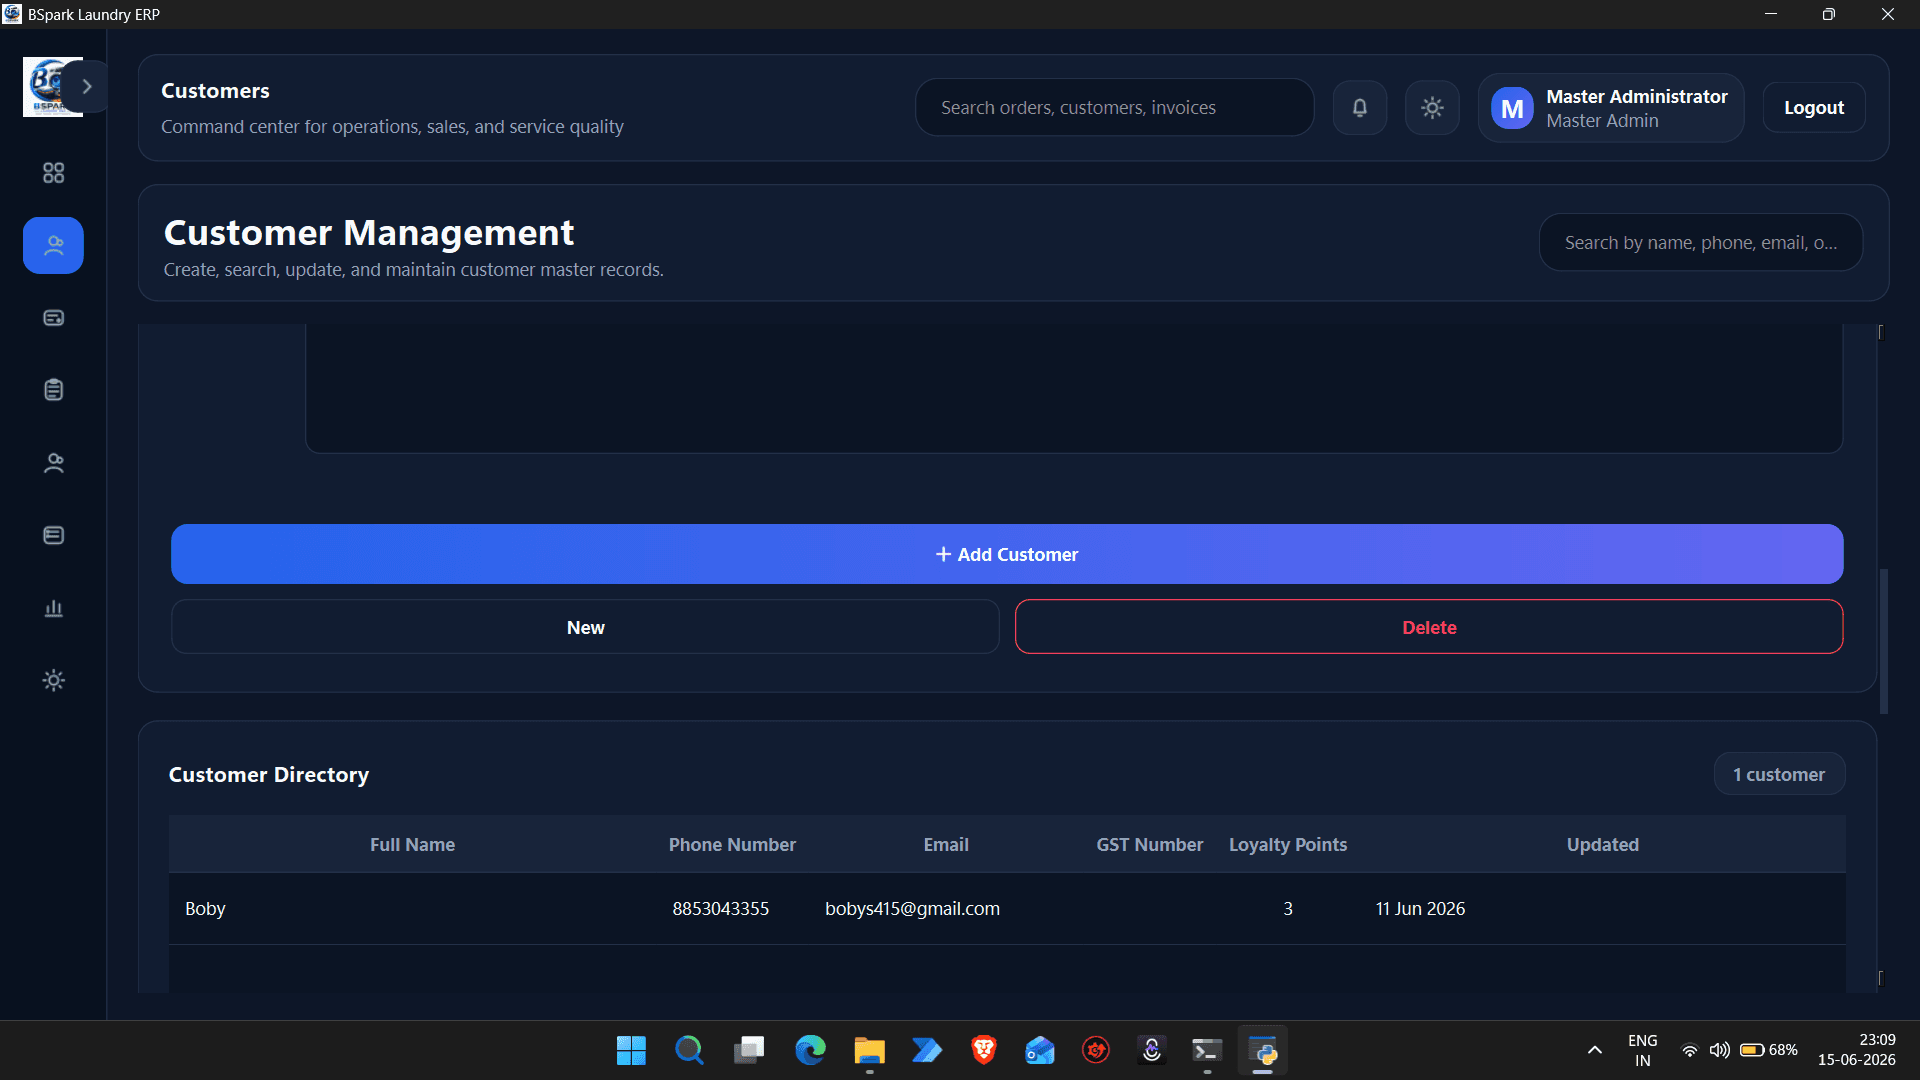Click the New button
This screenshot has height=1080, width=1920.
(585, 627)
